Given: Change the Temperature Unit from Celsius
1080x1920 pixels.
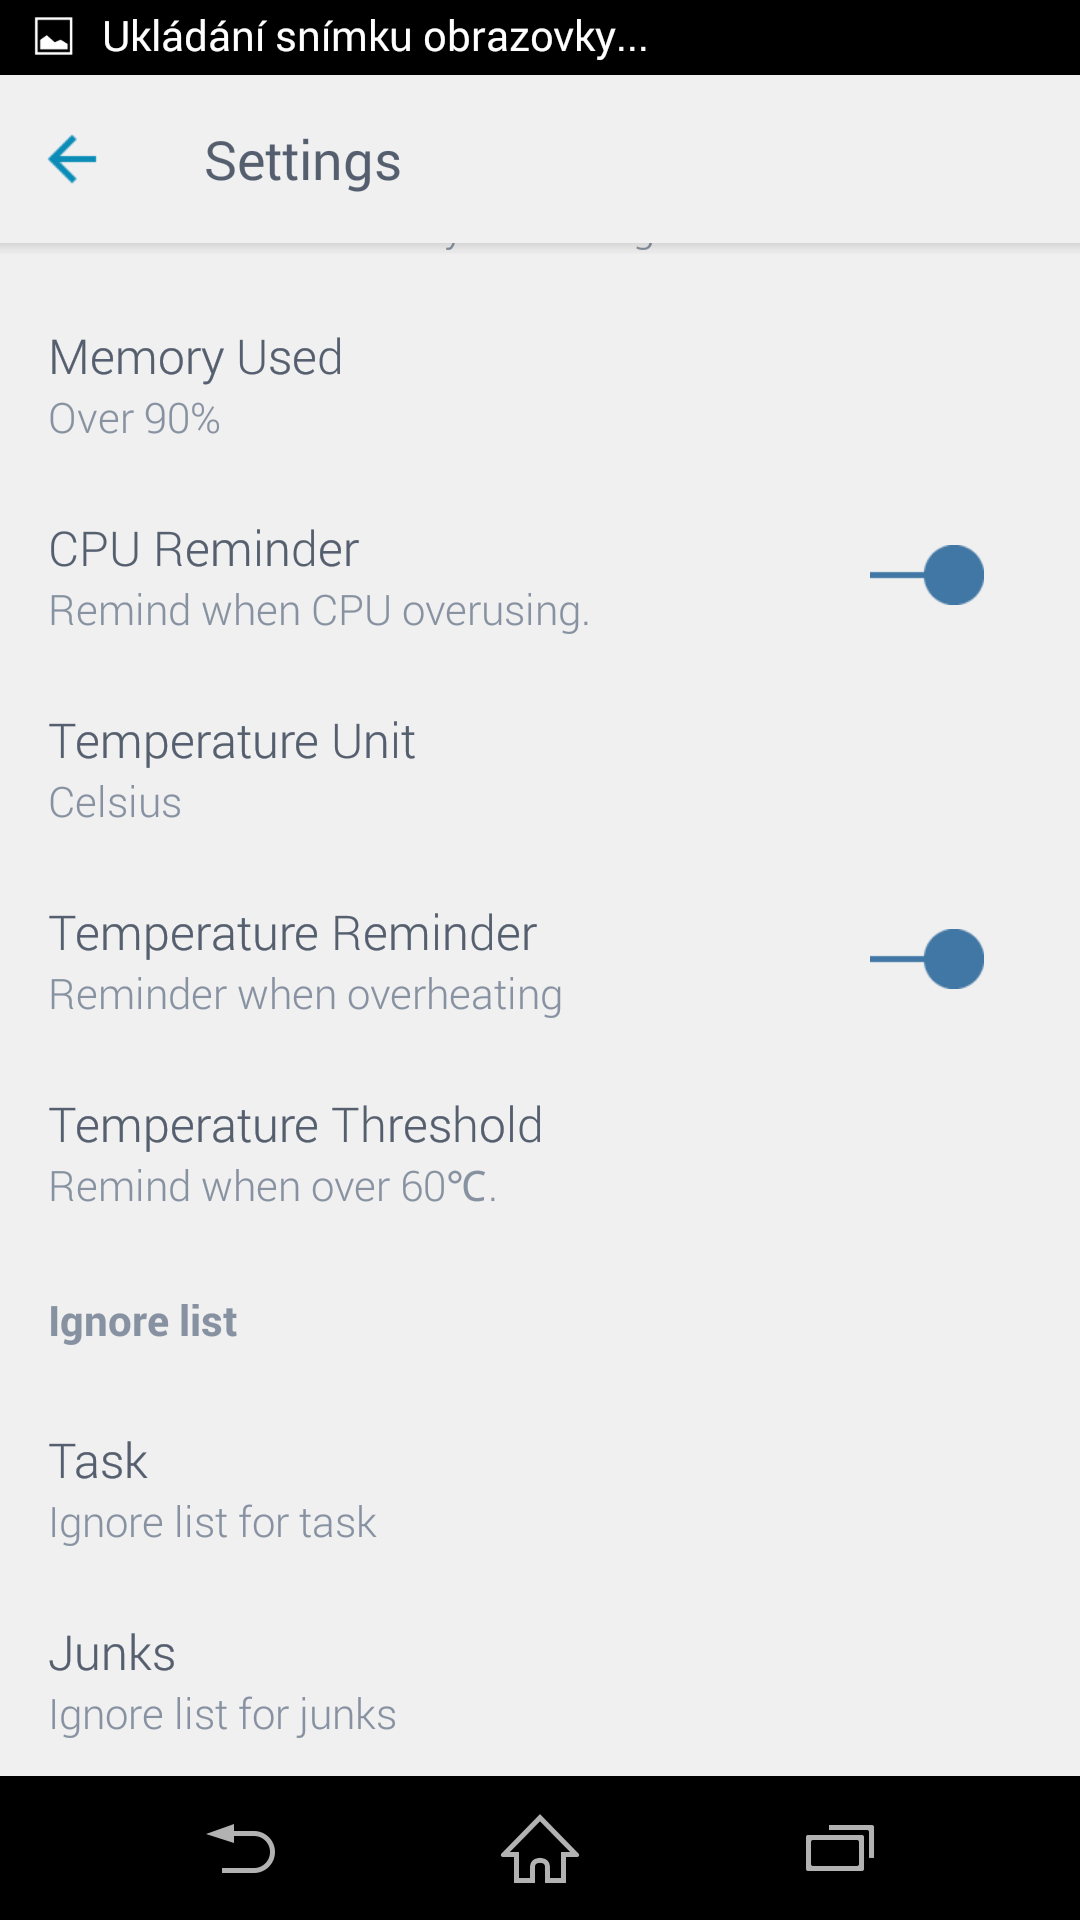Looking at the screenshot, I should 540,771.
